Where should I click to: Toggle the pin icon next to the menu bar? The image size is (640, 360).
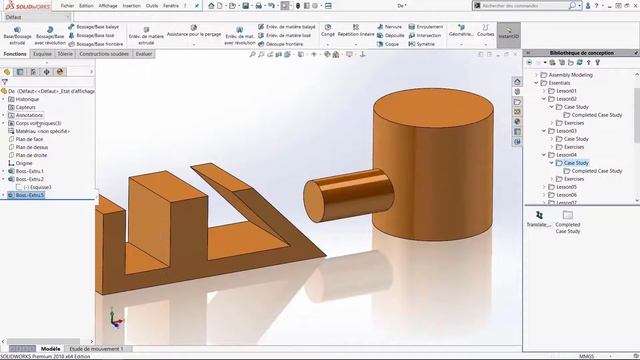point(197,6)
